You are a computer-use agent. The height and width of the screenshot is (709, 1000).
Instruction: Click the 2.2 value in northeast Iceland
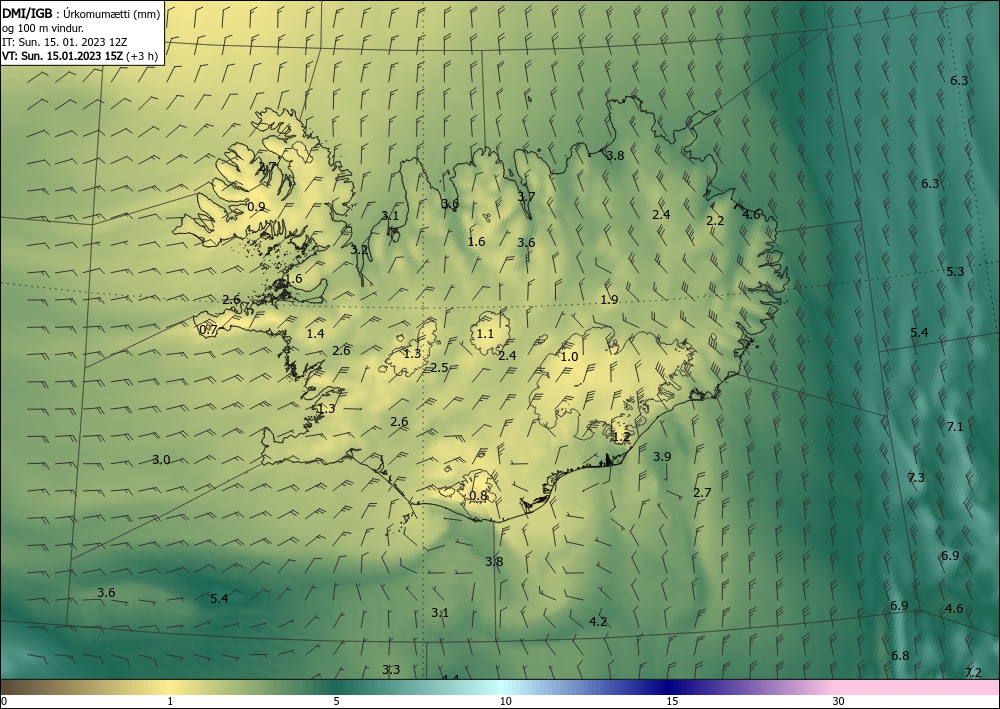[x=716, y=221]
